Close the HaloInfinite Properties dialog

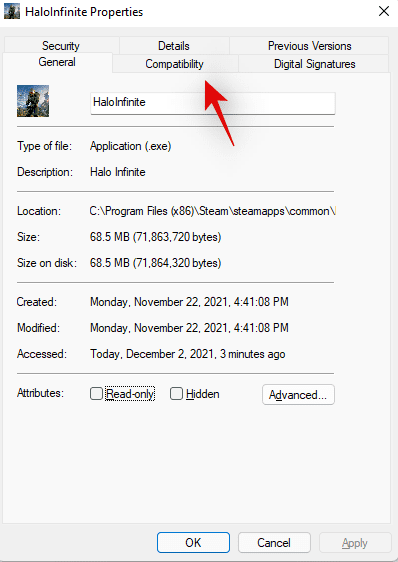(x=384, y=11)
